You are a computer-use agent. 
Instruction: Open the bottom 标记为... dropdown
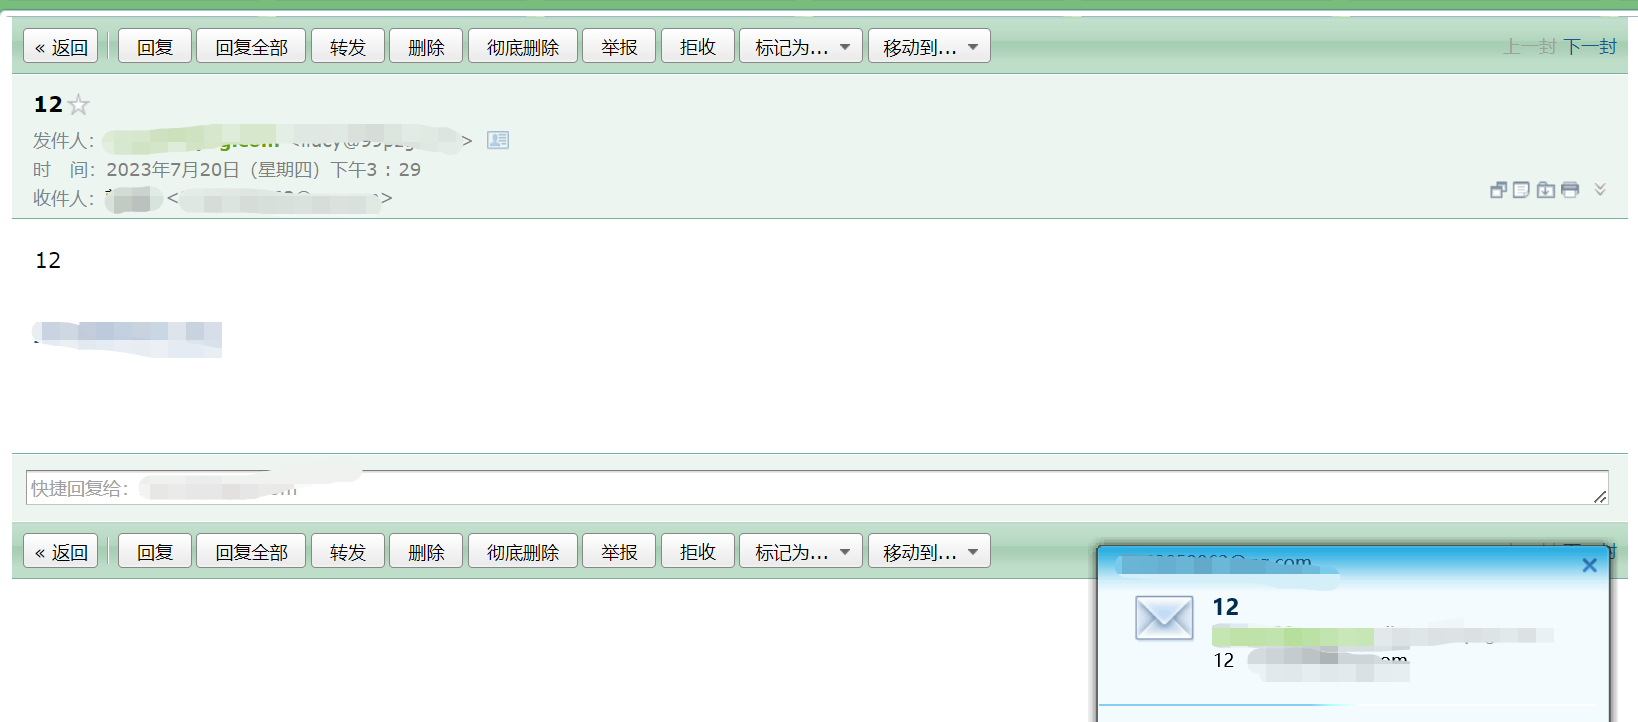click(x=801, y=551)
